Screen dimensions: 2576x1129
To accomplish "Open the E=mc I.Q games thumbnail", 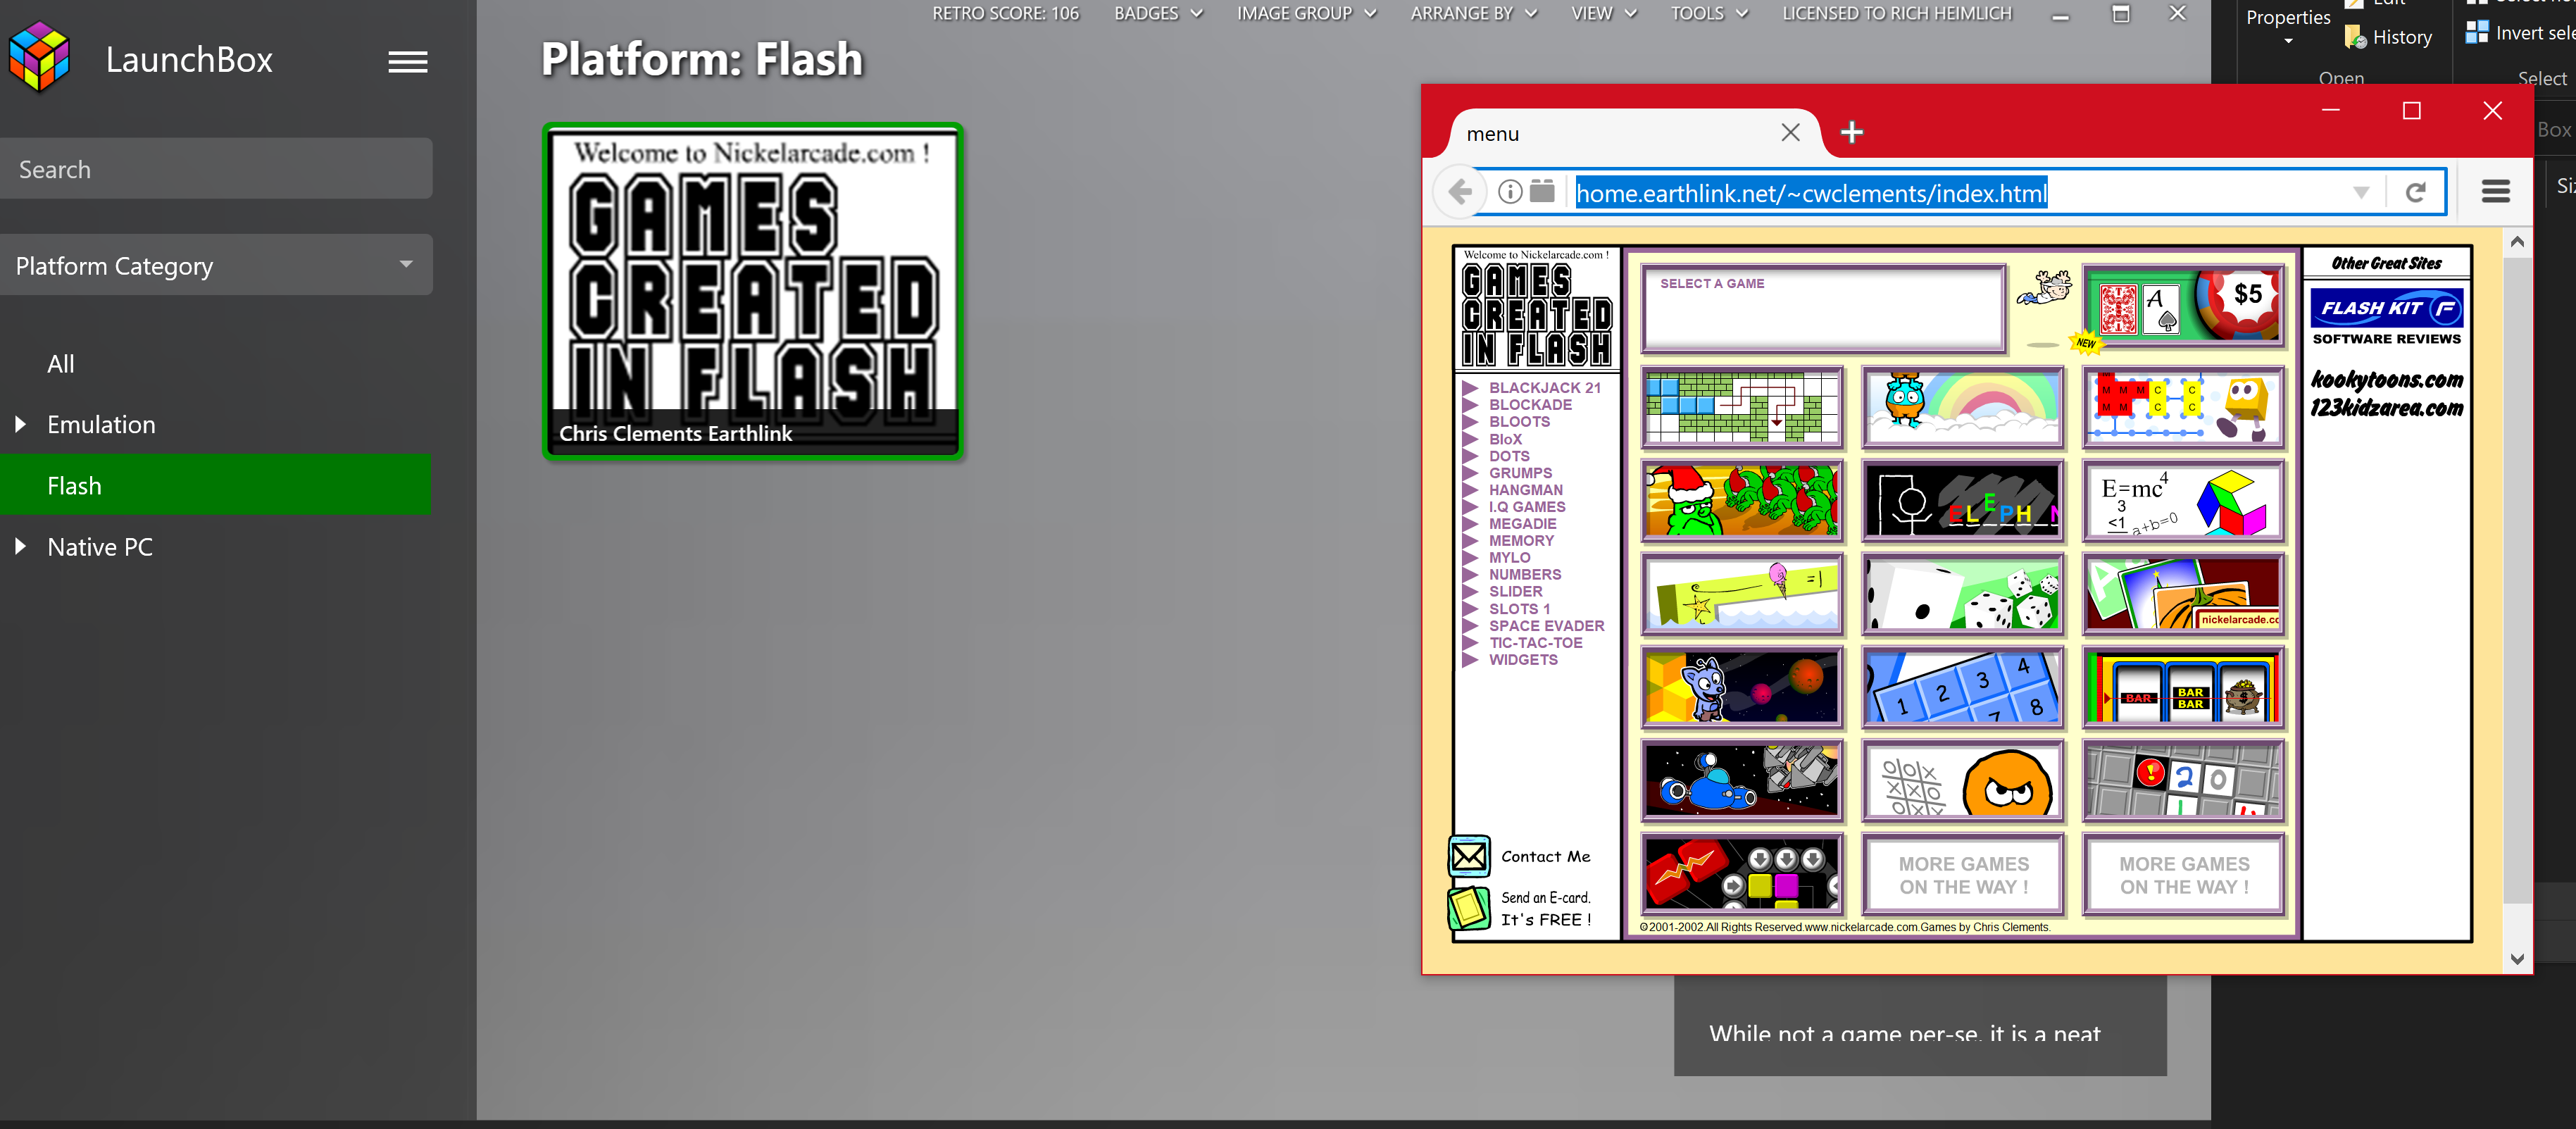I will tap(2183, 500).
